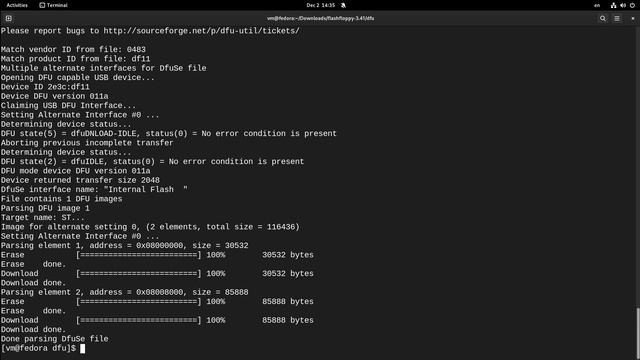Open the terminal hamburger menu
The image size is (640, 360).
pyautogui.click(x=617, y=18)
